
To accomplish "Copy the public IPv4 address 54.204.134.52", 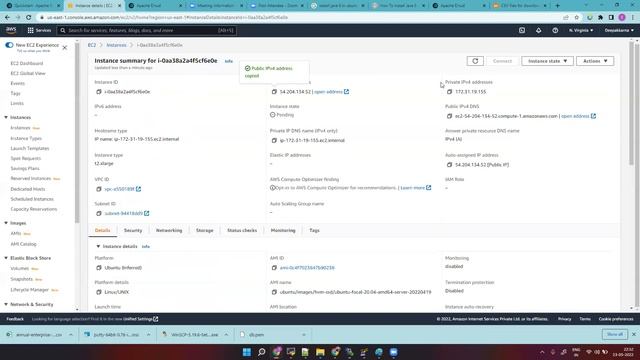I will 274,92.
